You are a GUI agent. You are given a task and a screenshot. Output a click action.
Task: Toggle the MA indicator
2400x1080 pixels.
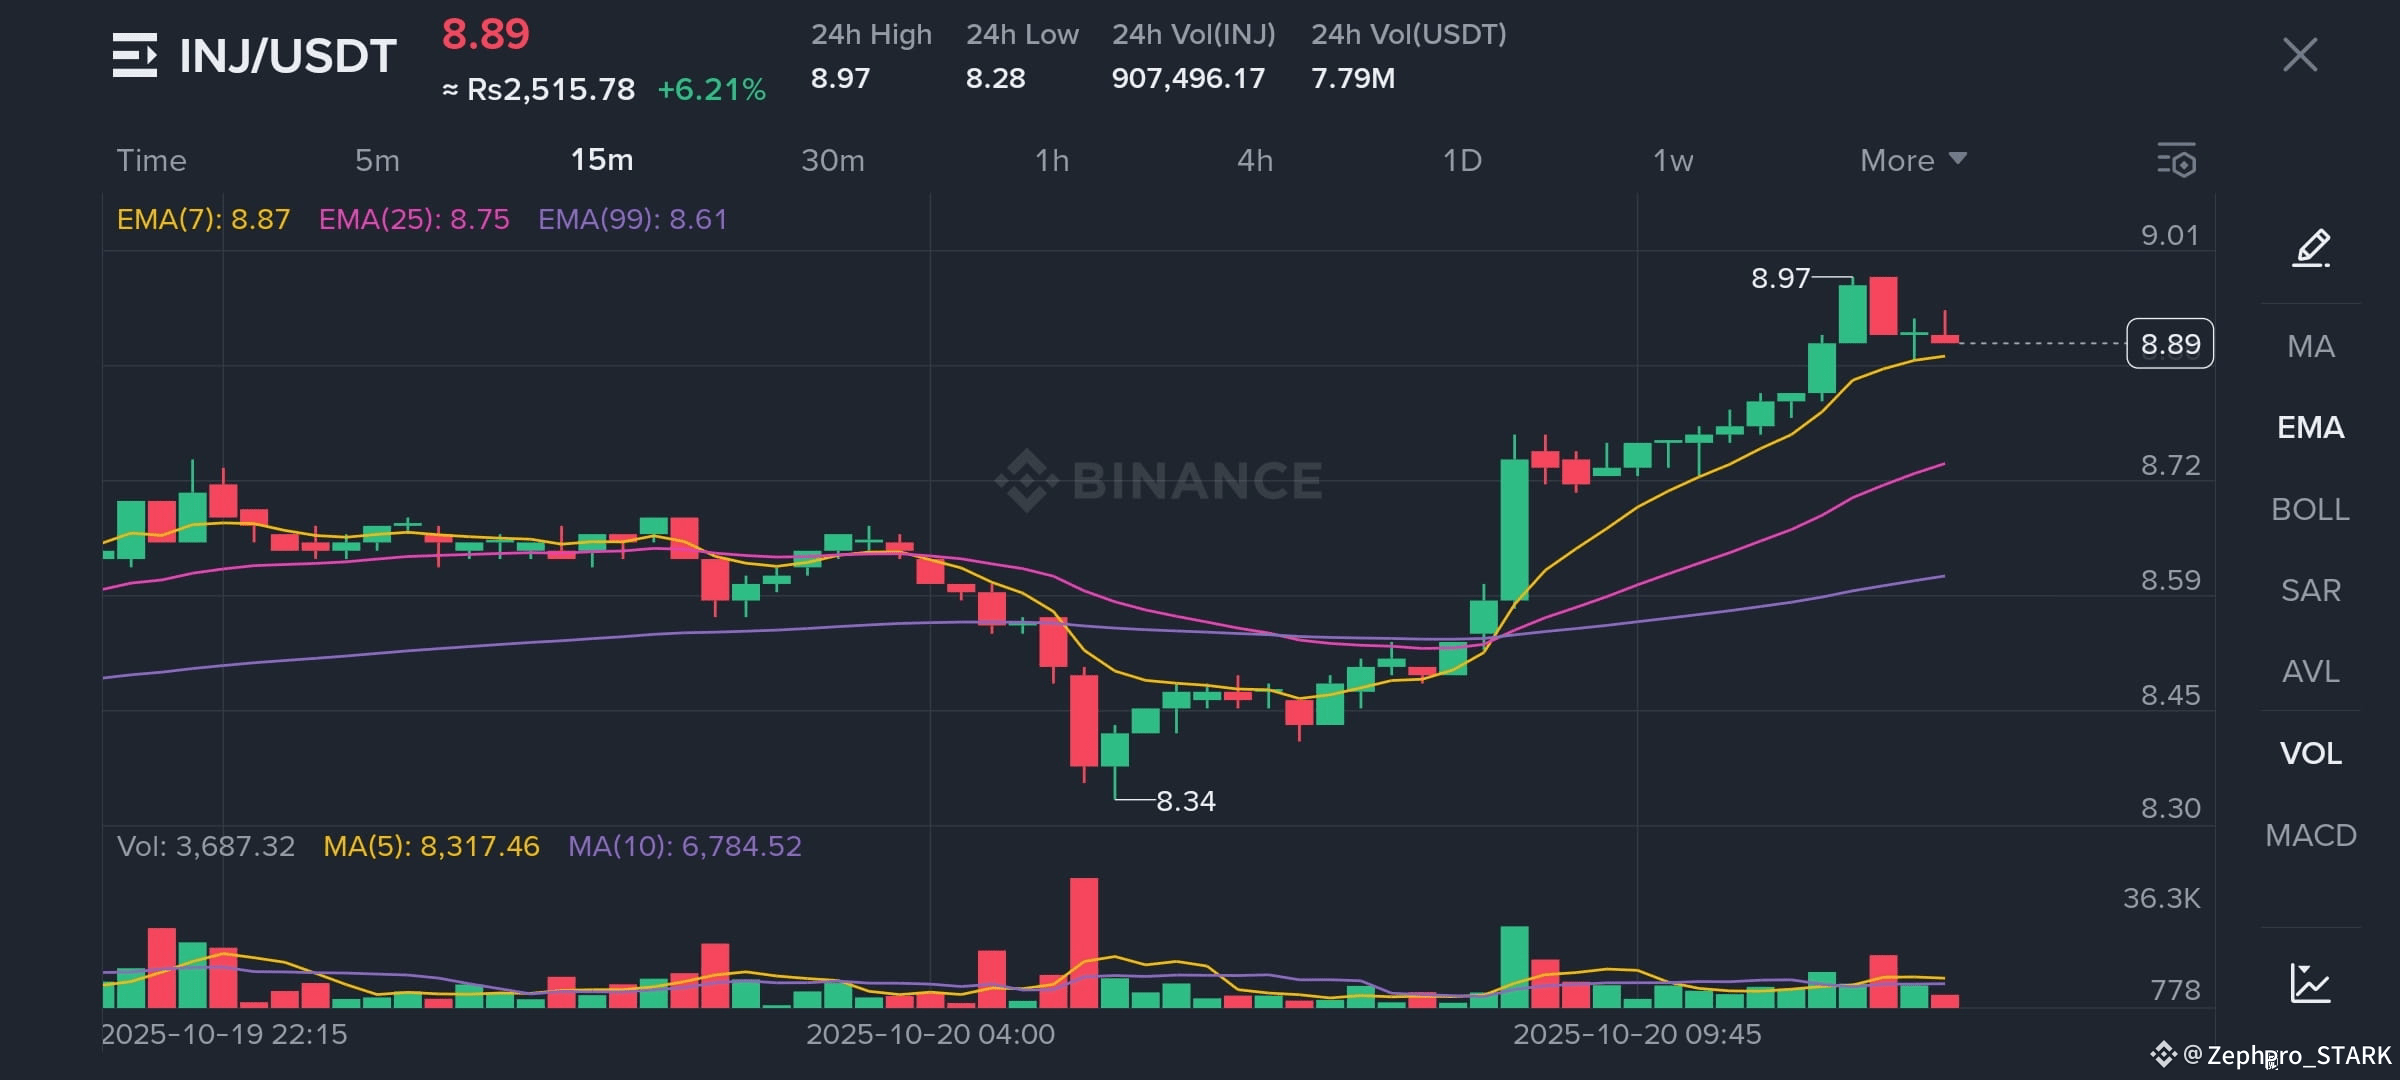[2311, 346]
